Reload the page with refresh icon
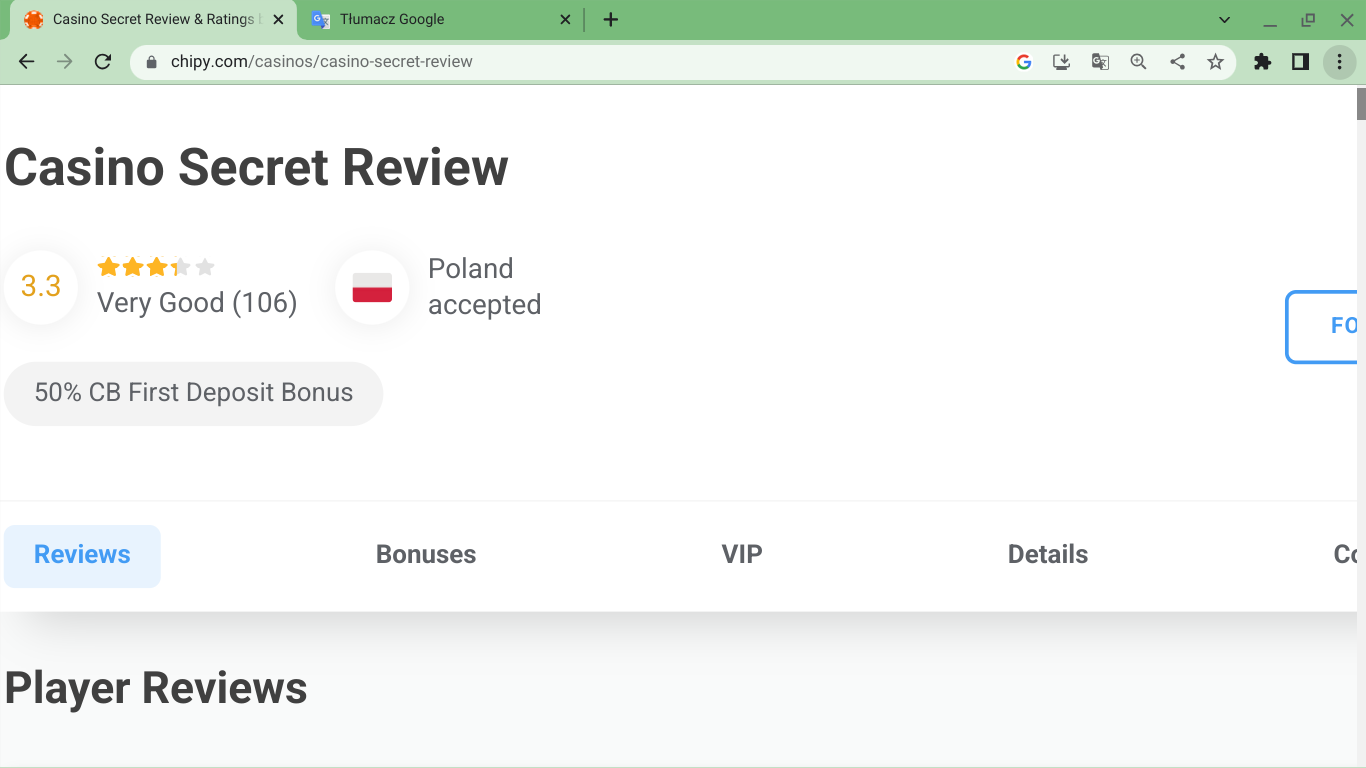 tap(102, 62)
